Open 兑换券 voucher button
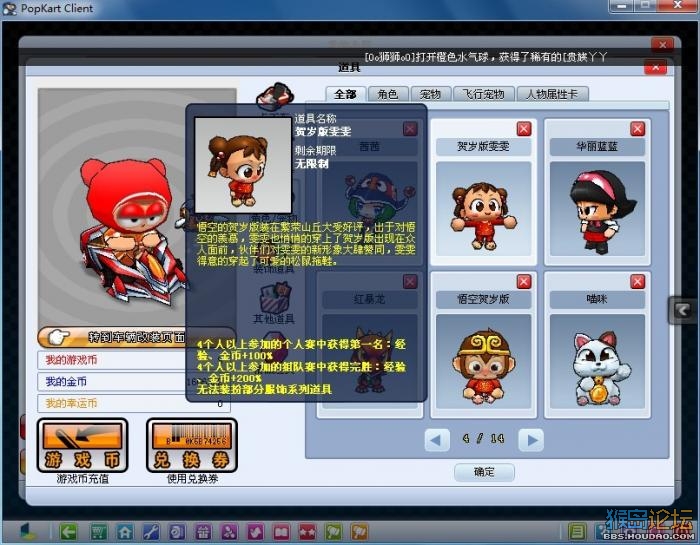 192,445
